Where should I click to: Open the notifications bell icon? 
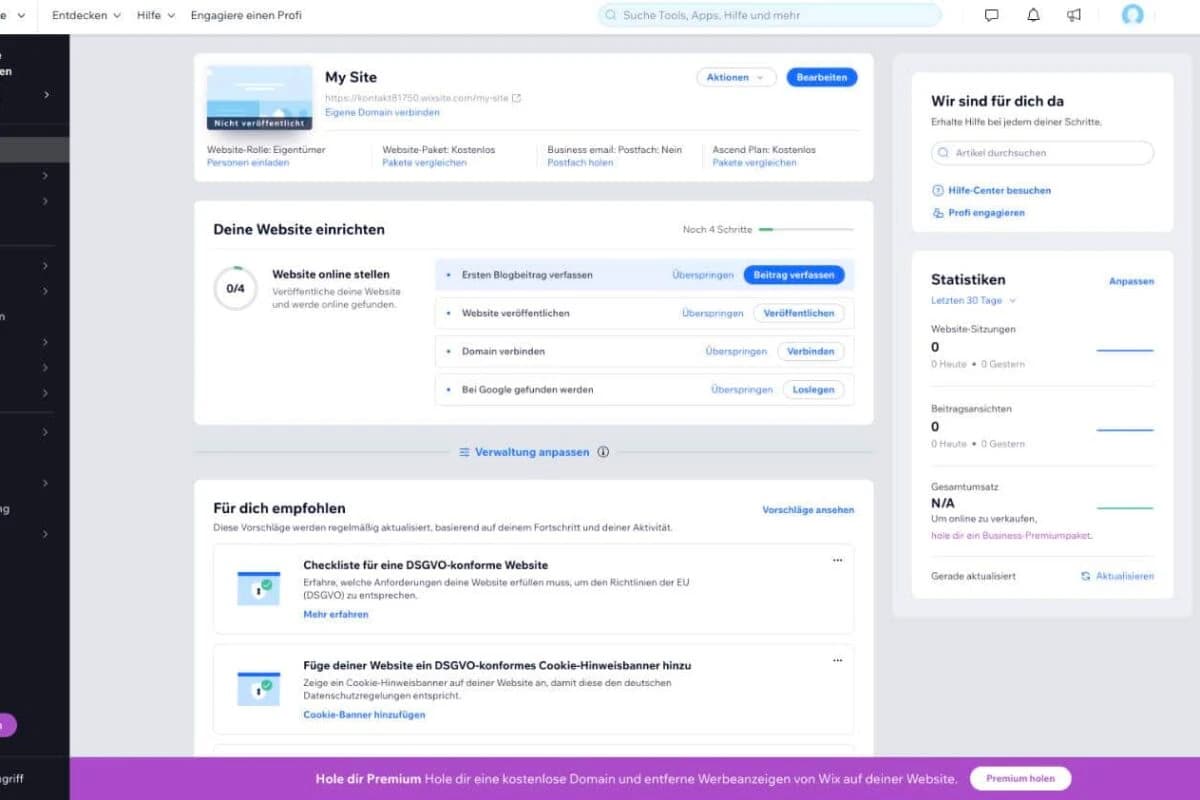pyautogui.click(x=1034, y=15)
